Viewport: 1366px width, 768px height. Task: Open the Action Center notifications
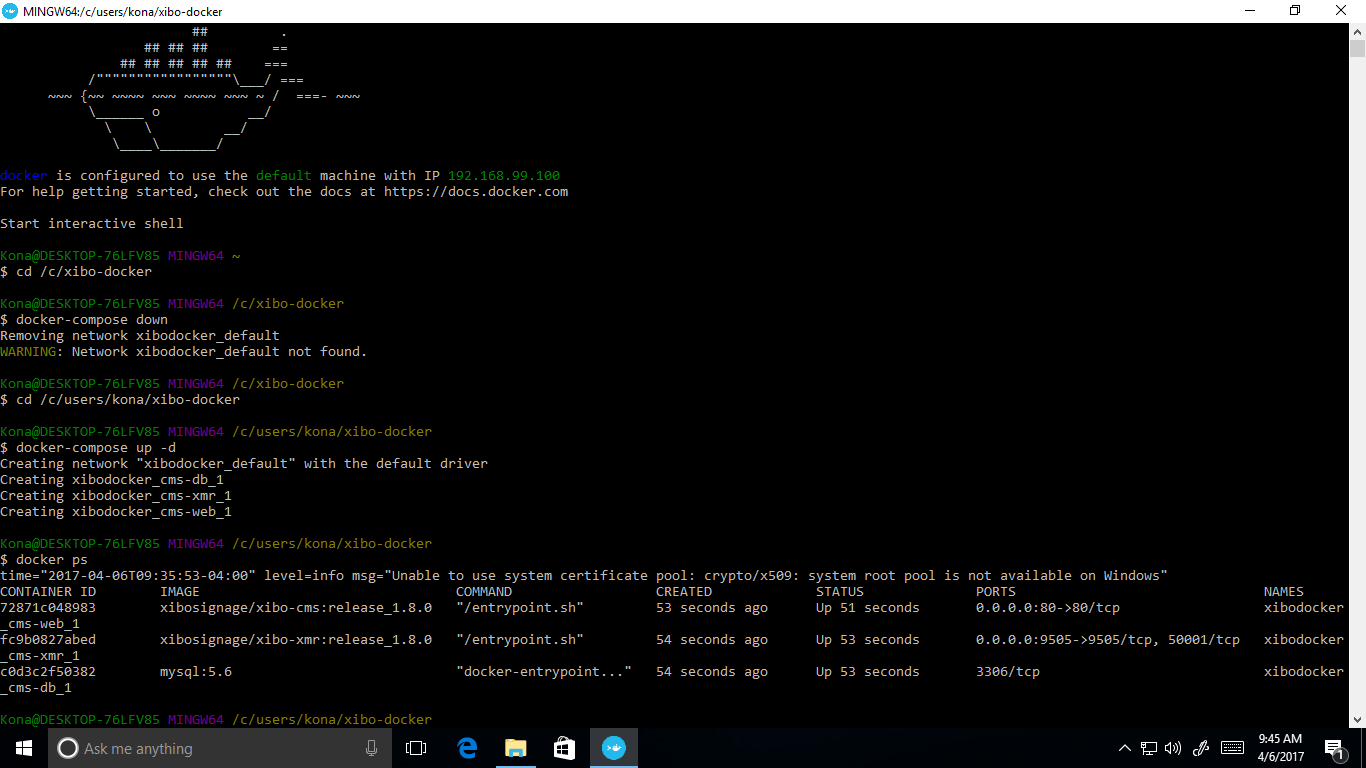(1333, 748)
